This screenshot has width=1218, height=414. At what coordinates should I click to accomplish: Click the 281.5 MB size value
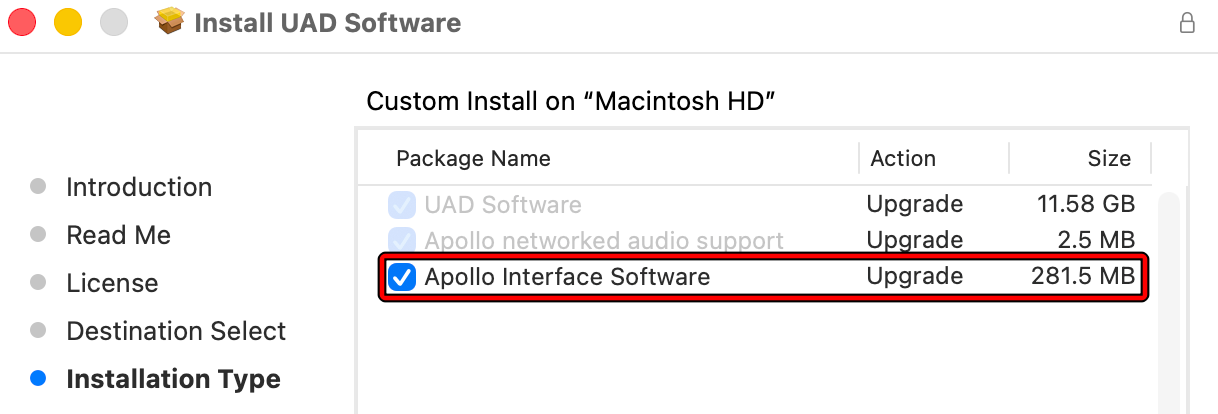(1083, 277)
